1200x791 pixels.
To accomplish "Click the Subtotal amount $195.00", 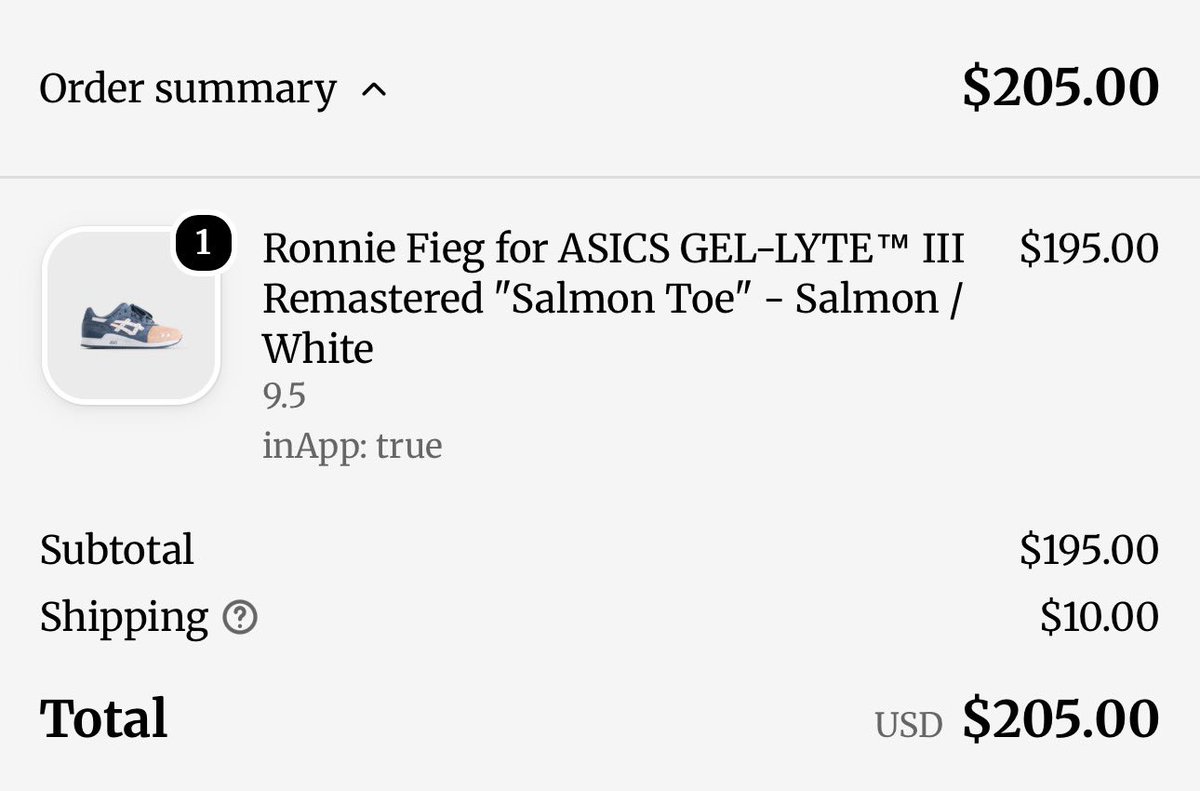I will point(1089,550).
